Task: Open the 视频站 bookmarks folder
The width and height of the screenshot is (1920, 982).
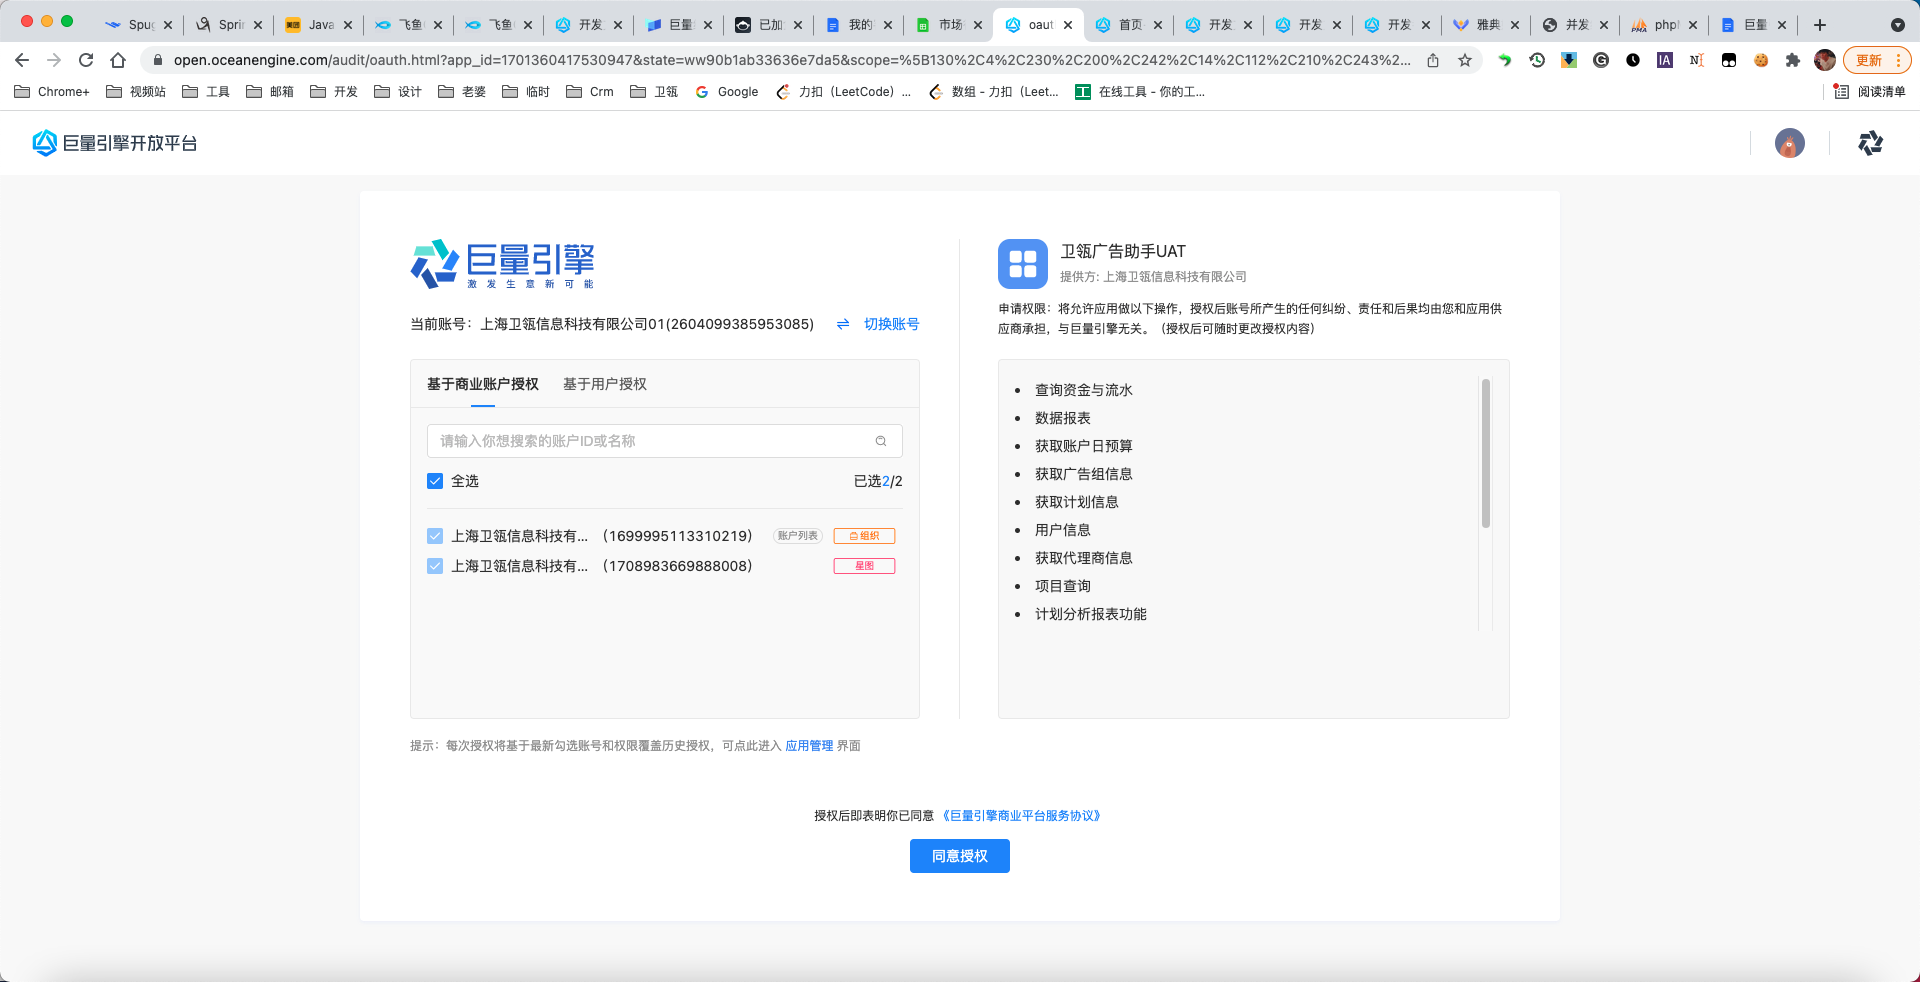Action: [x=136, y=91]
